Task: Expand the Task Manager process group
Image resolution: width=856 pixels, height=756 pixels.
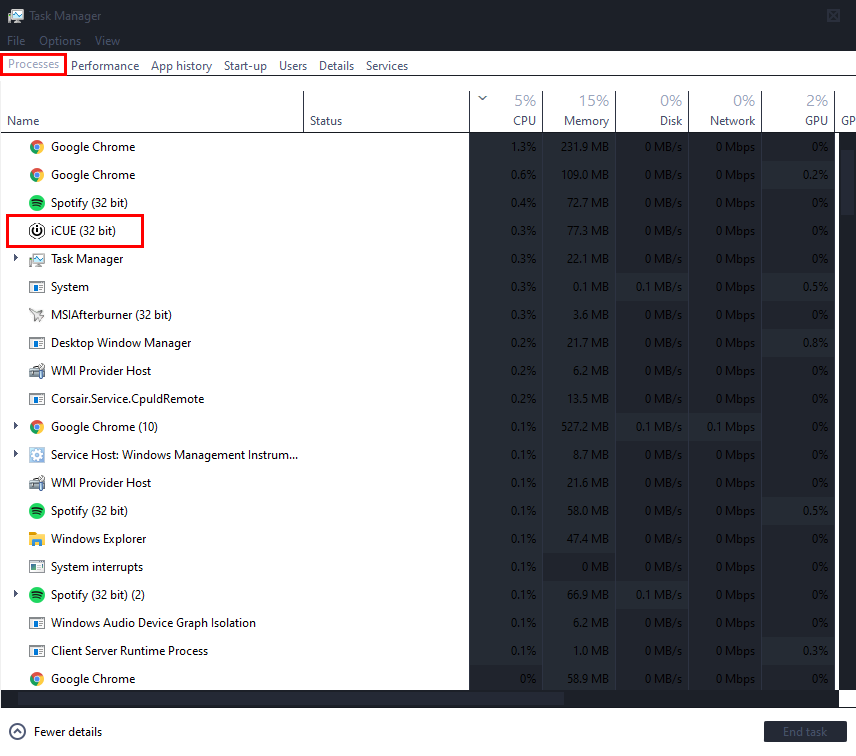Action: [16, 258]
